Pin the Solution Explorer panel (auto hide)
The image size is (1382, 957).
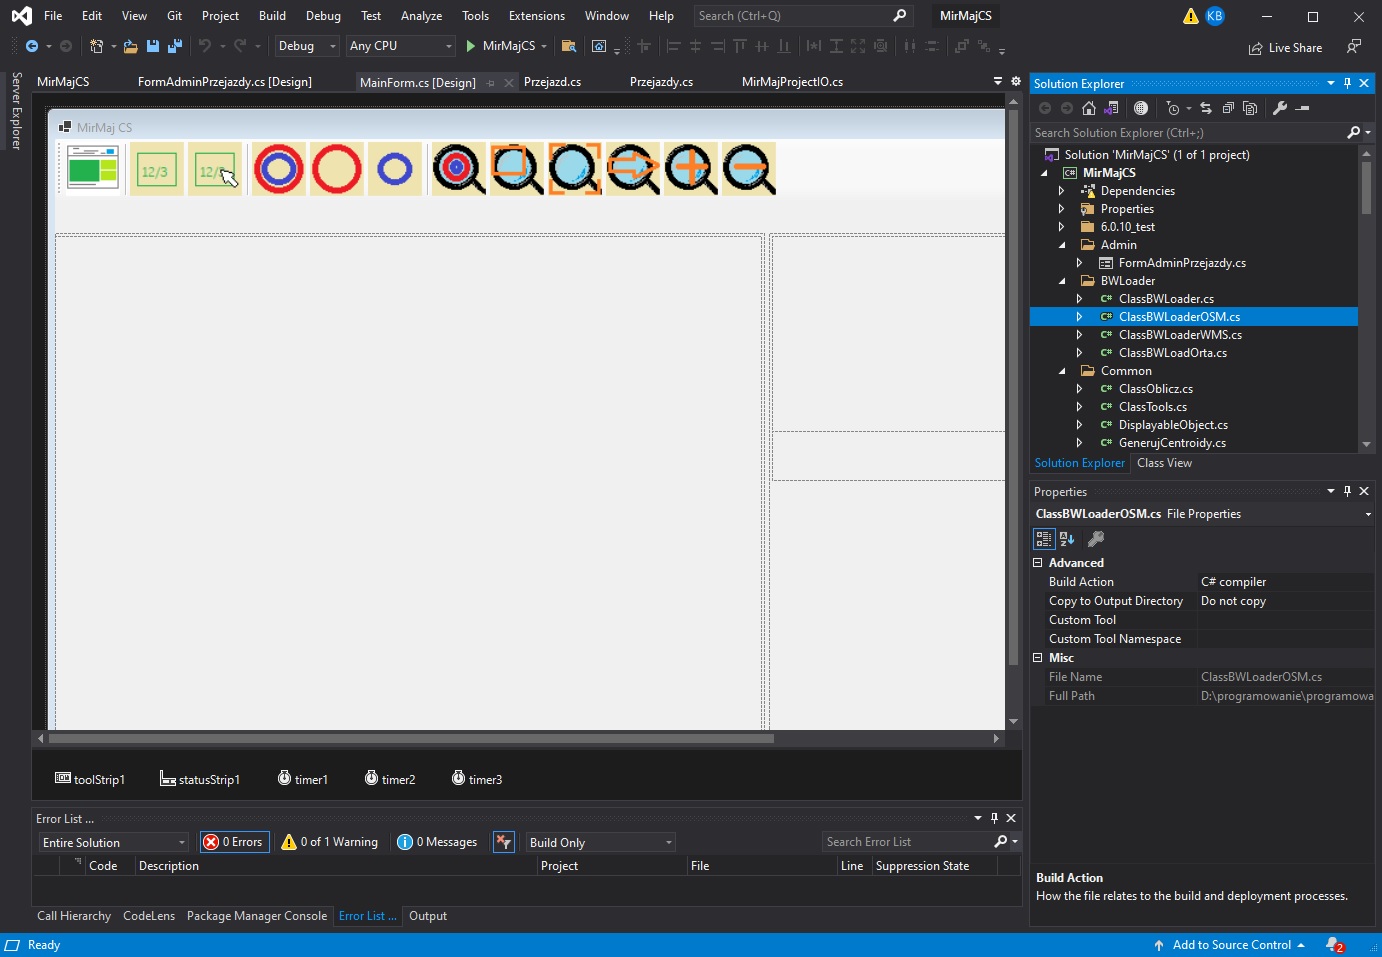point(1347,83)
